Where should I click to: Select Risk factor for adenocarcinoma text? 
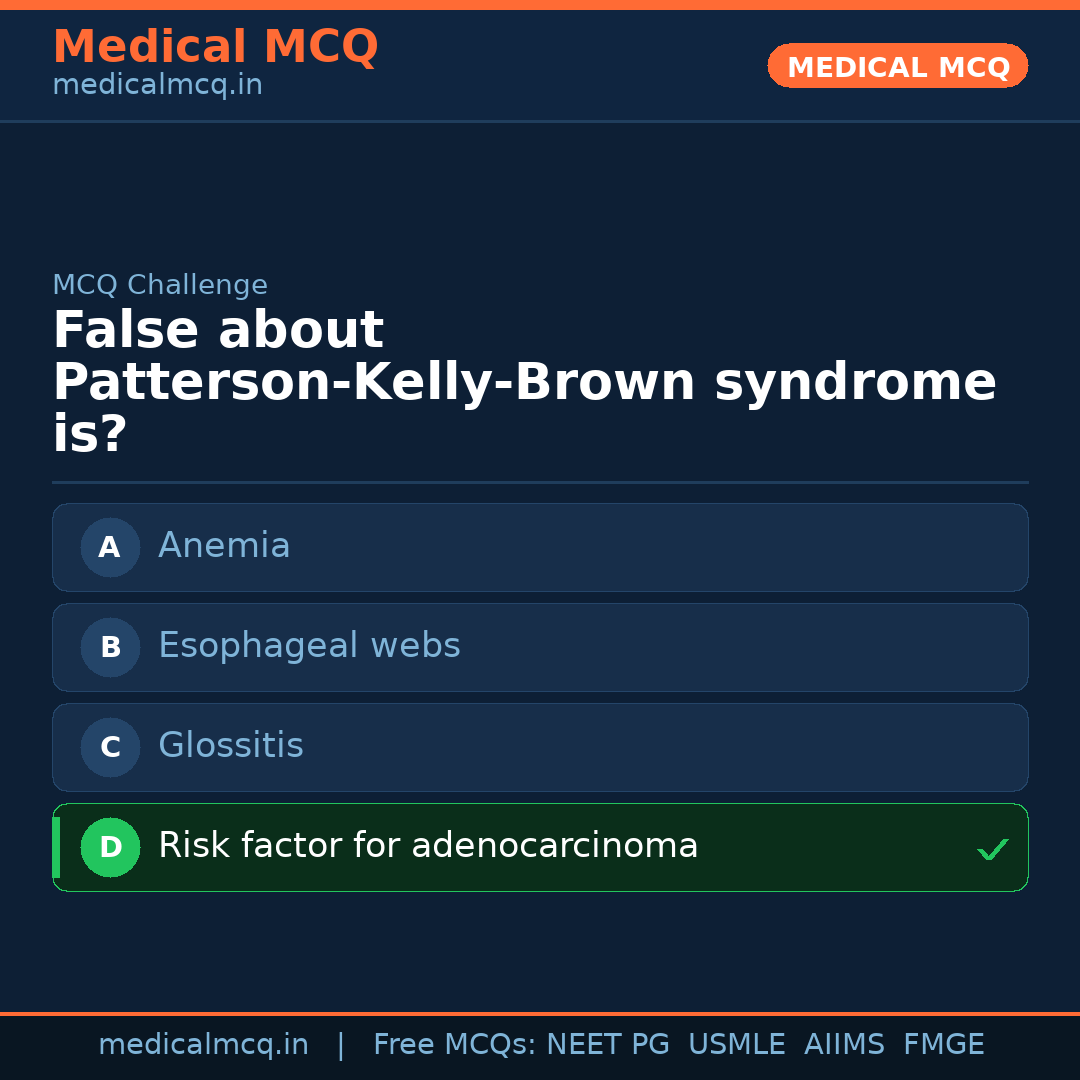[428, 846]
